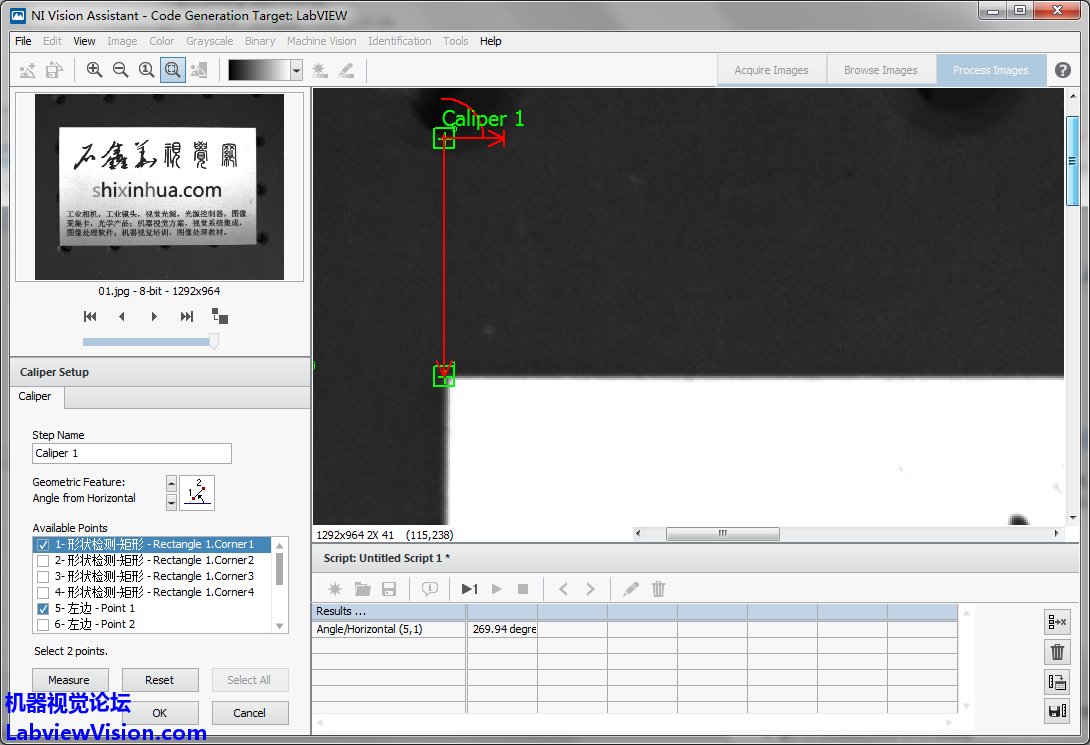Open the context help question mark icon
The width and height of the screenshot is (1090, 745).
tap(1063, 70)
